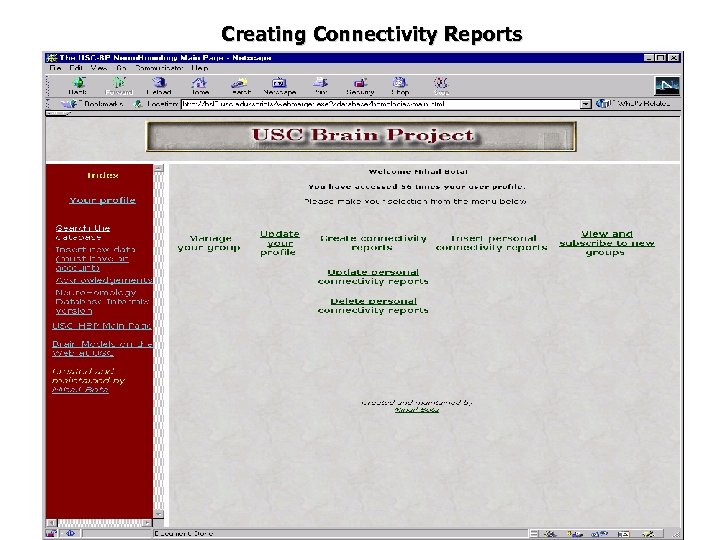Click the Manage your group link
720x540 pixels.
[209, 243]
